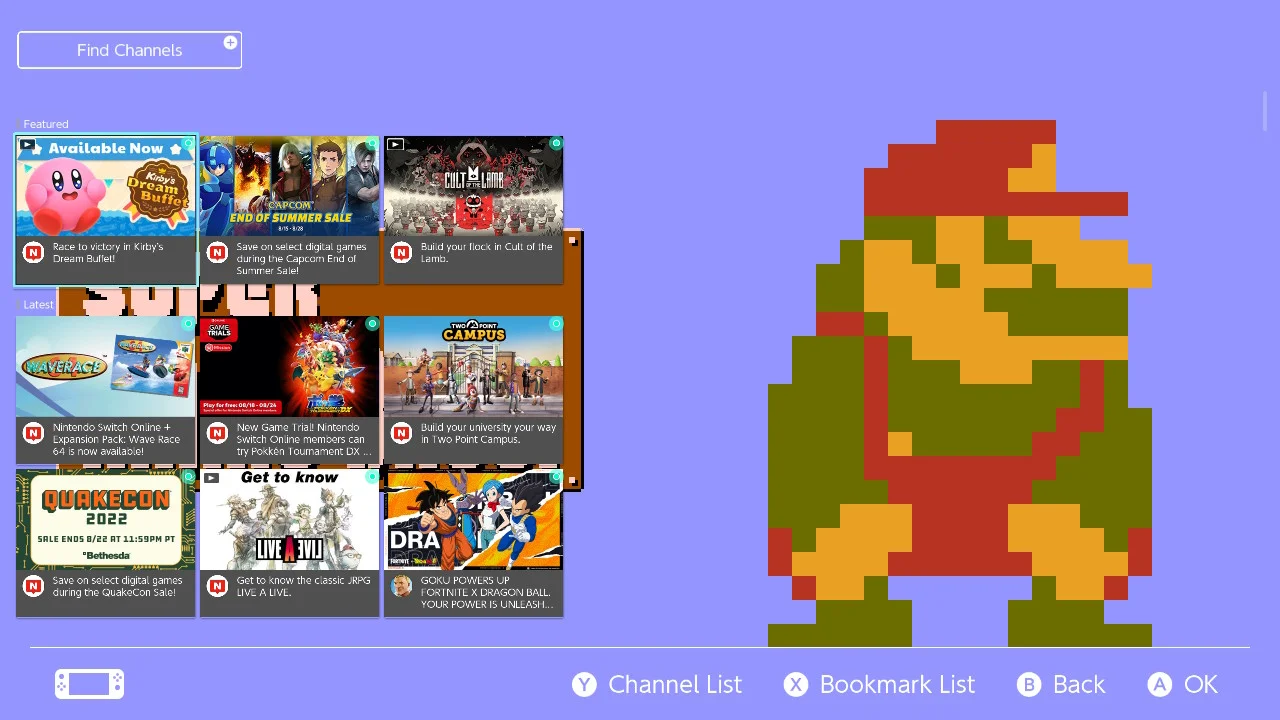Click the Nintendo channel icon on Cult of the Lamb card

click(x=401, y=253)
